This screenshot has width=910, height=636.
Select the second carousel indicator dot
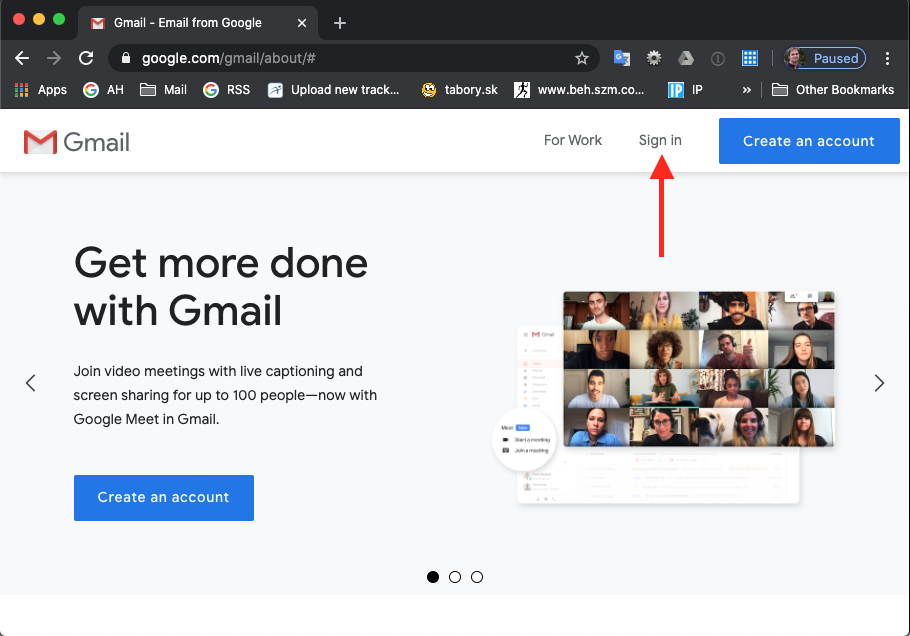455,577
